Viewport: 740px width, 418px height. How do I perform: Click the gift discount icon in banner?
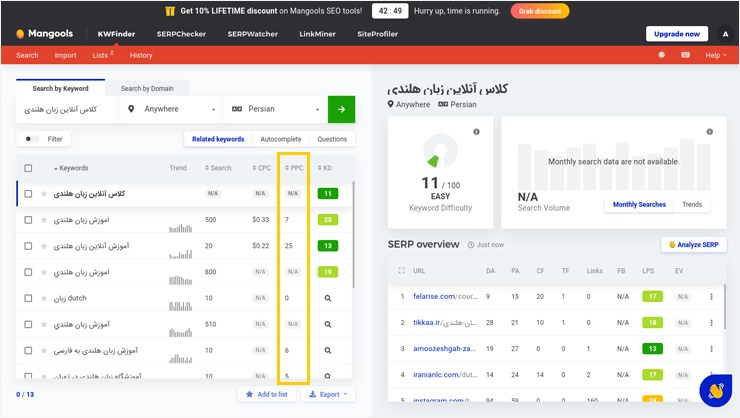[x=170, y=11]
